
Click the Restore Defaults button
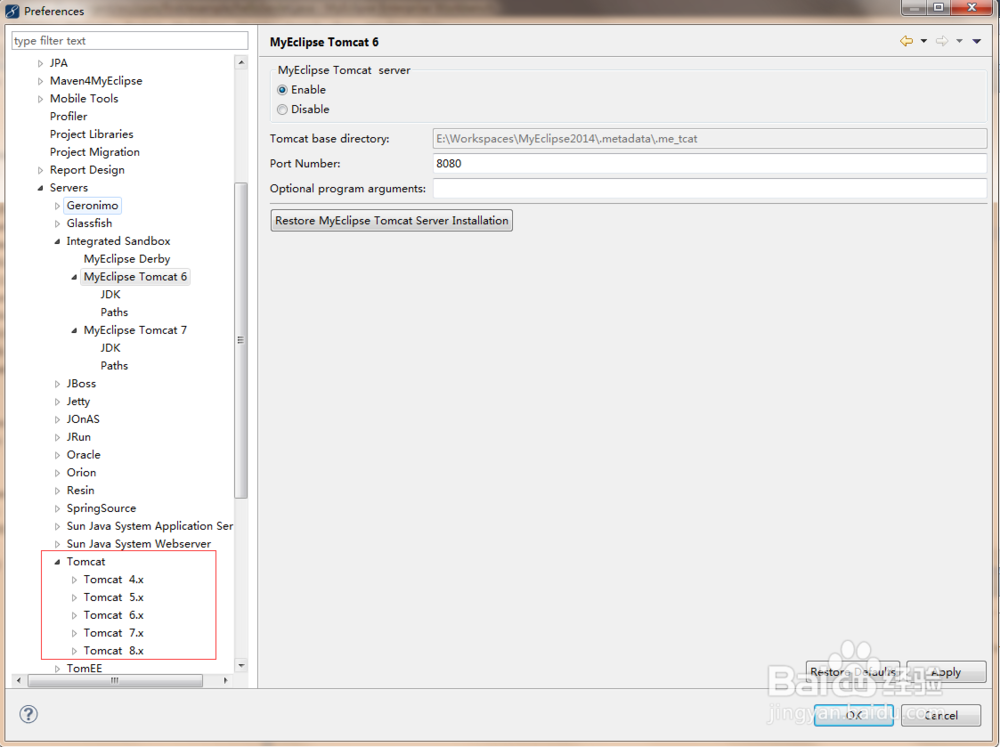[853, 672]
